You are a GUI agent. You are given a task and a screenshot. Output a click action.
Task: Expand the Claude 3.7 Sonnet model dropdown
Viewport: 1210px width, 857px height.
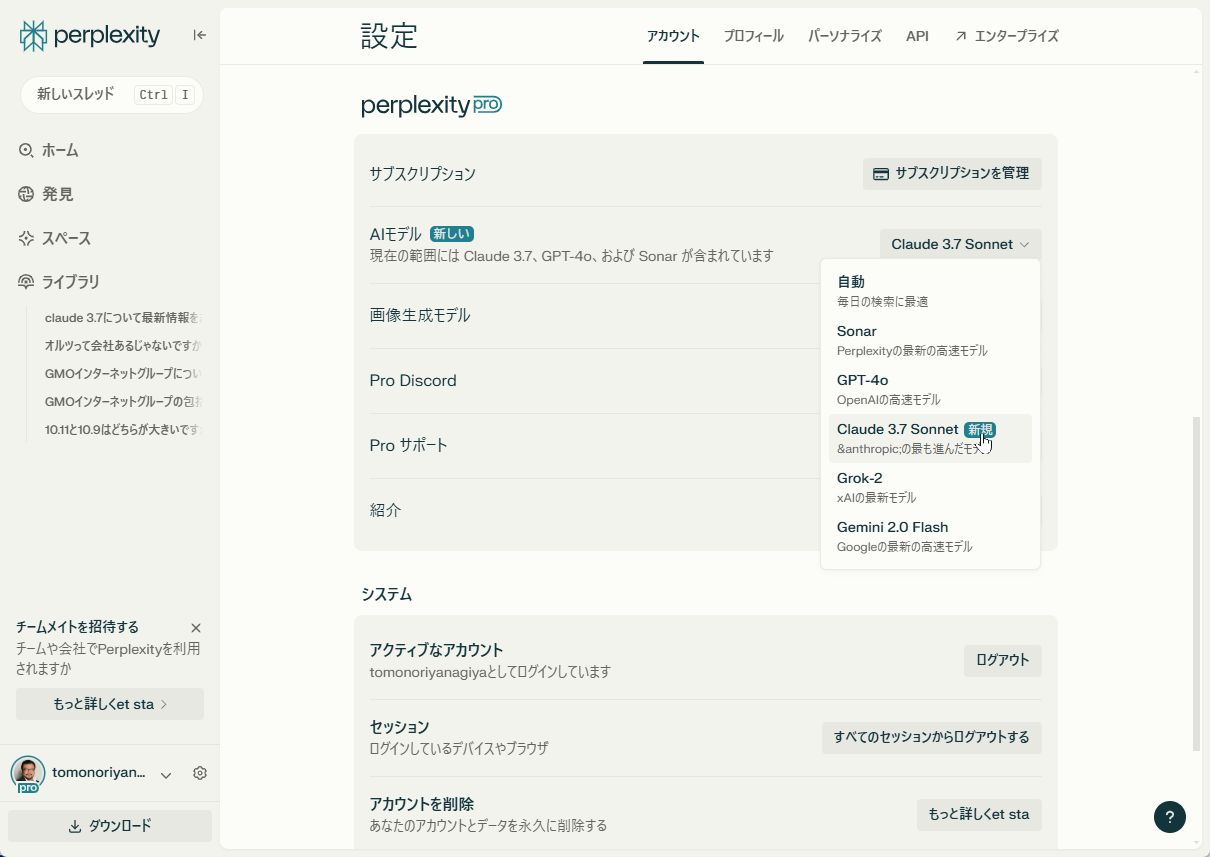point(960,244)
